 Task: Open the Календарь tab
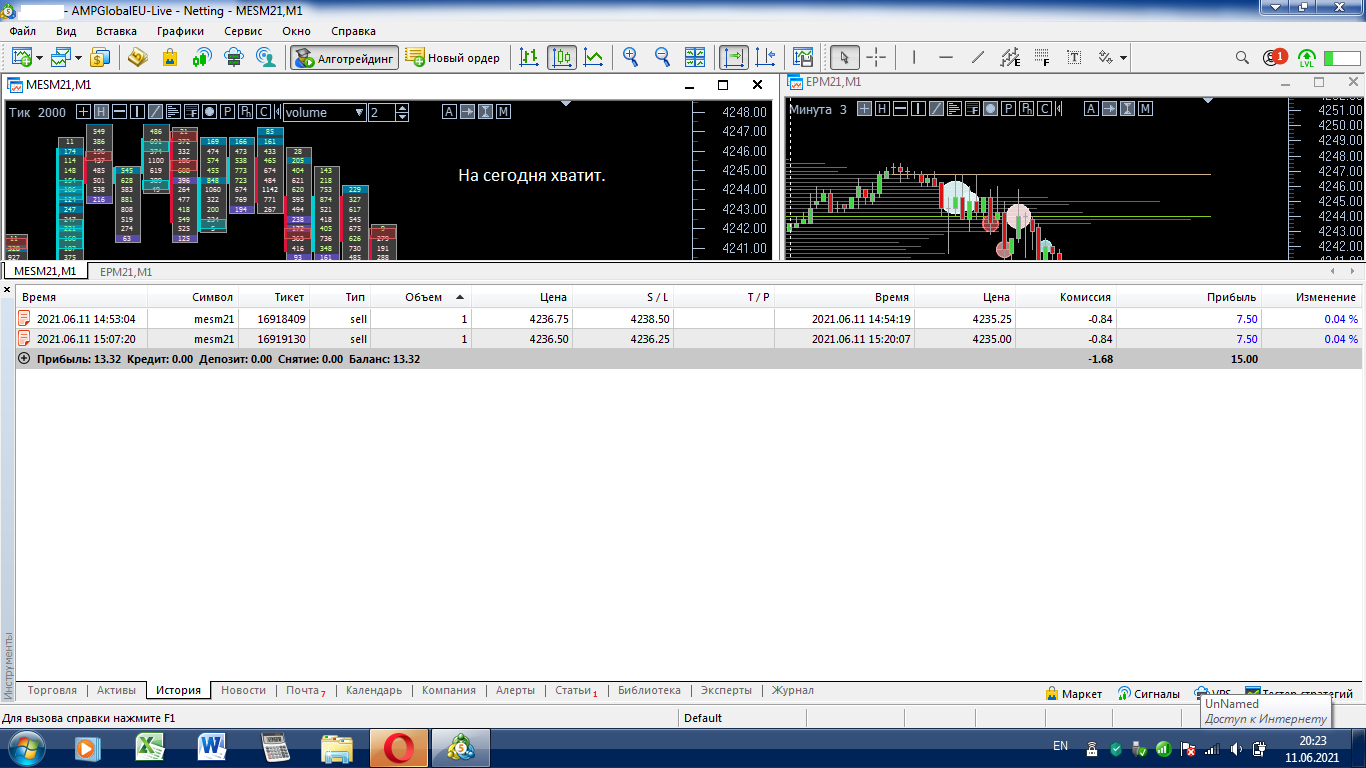374,690
